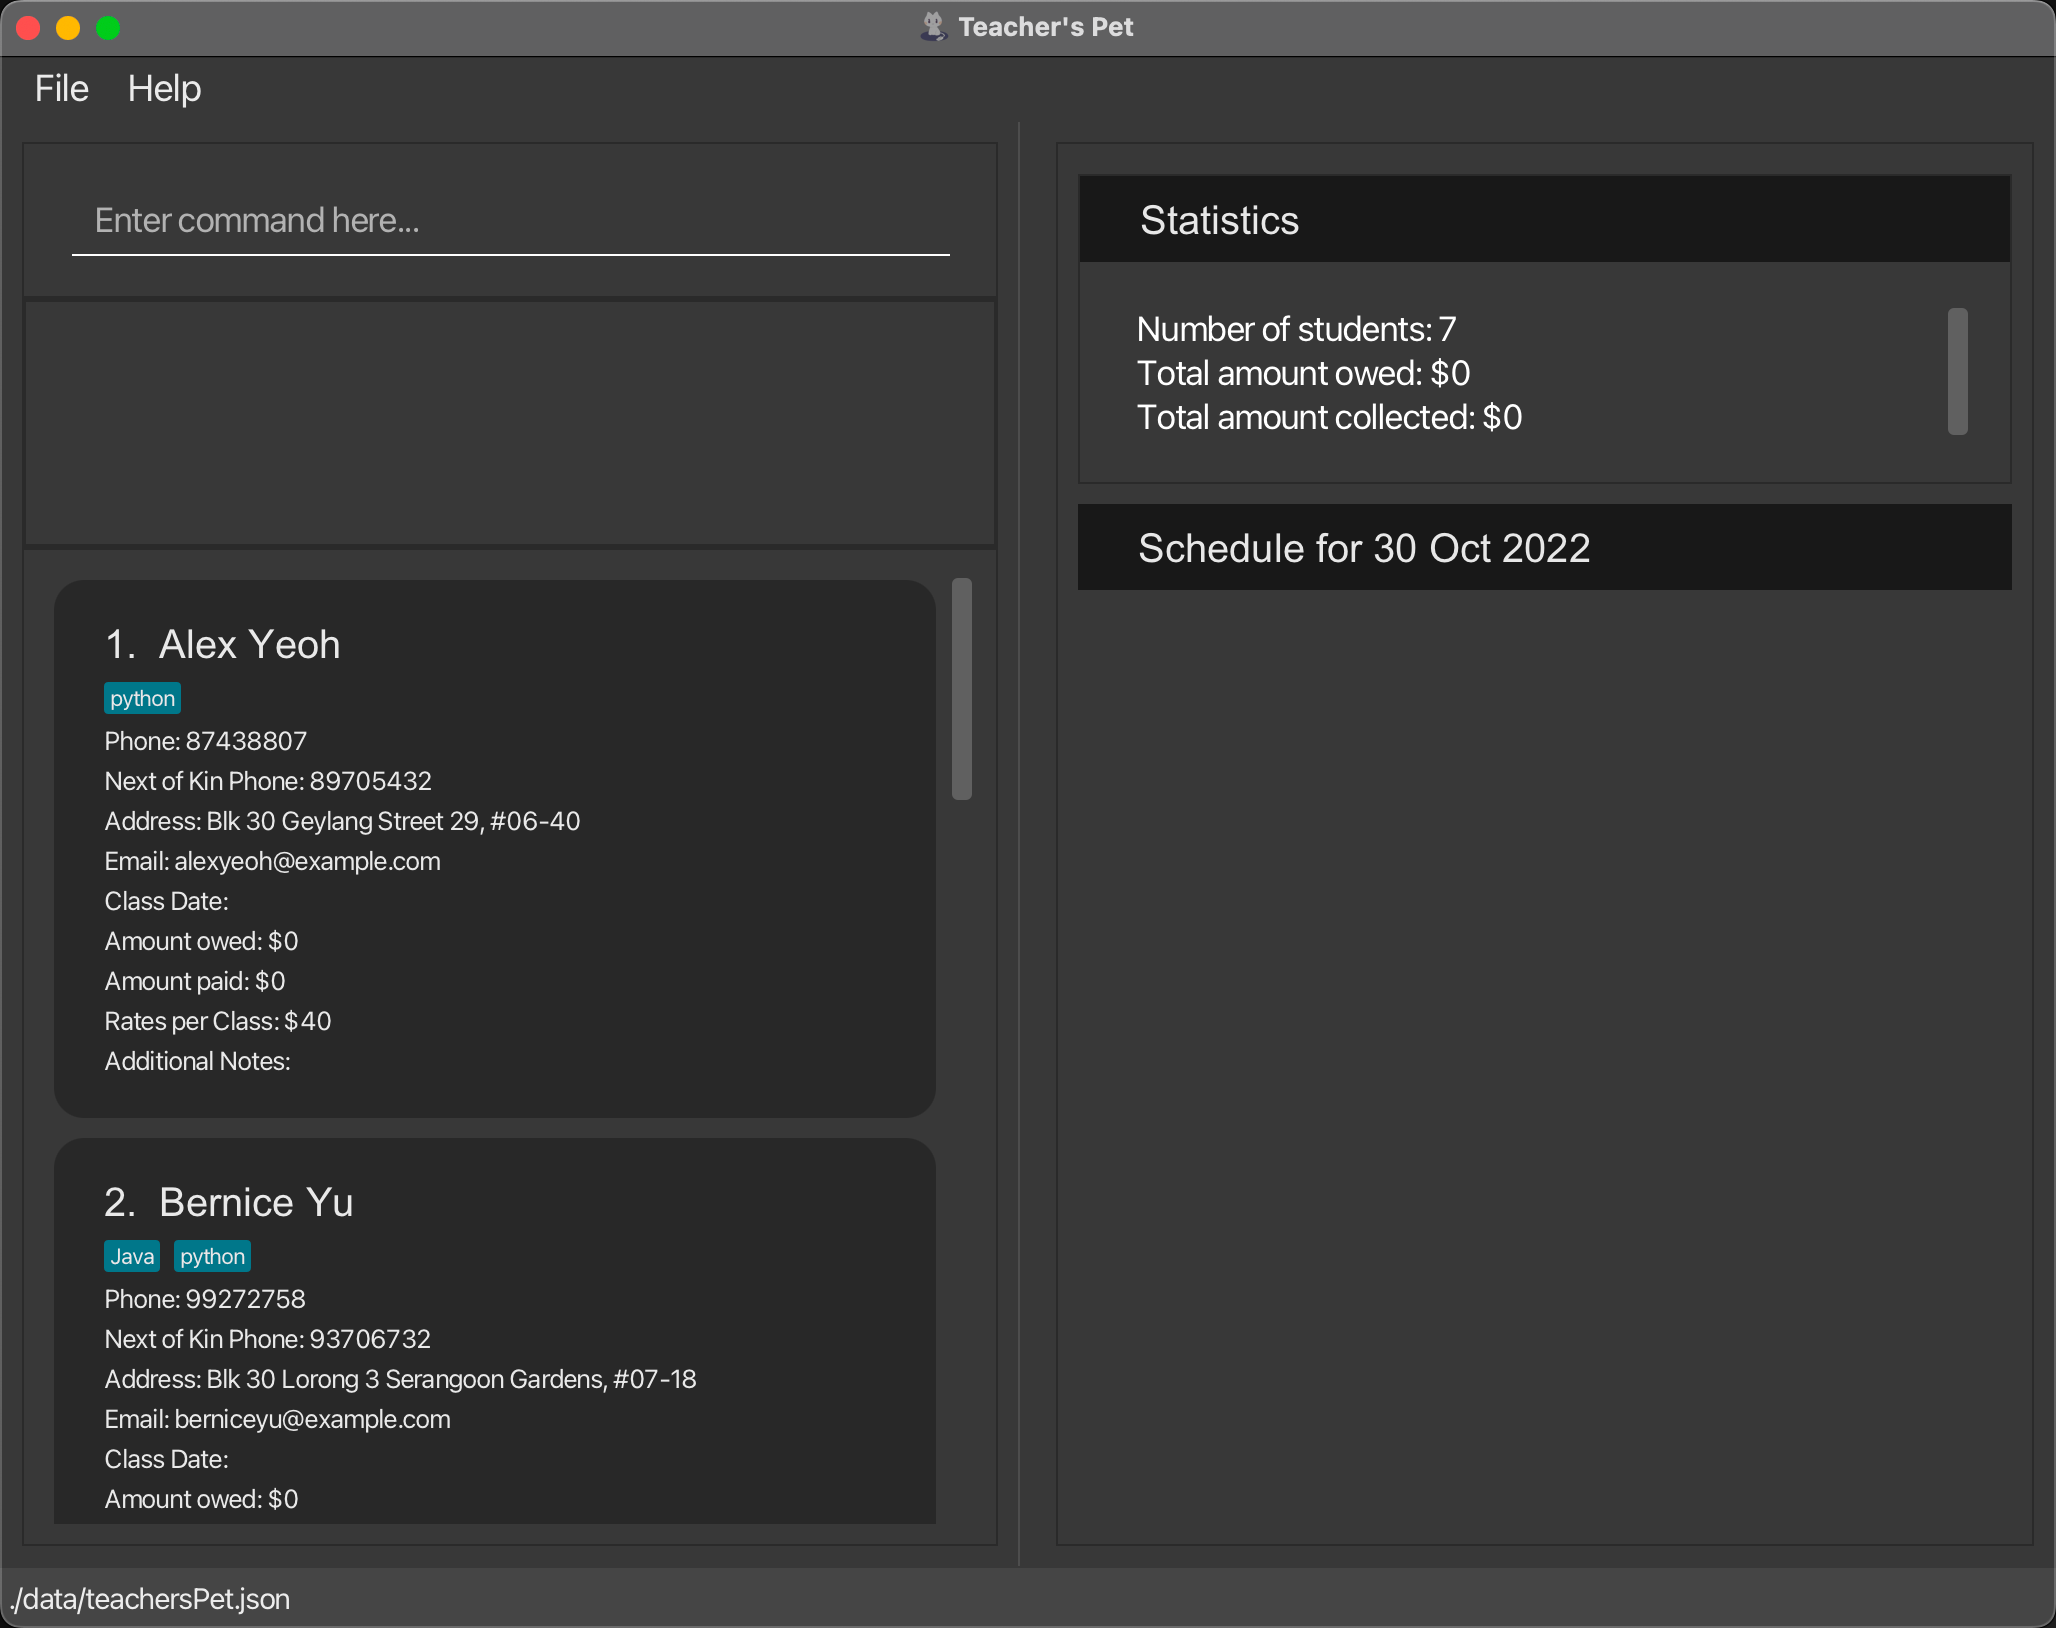Click the Geylang Street address line
The height and width of the screenshot is (1628, 2056).
pos(342,821)
